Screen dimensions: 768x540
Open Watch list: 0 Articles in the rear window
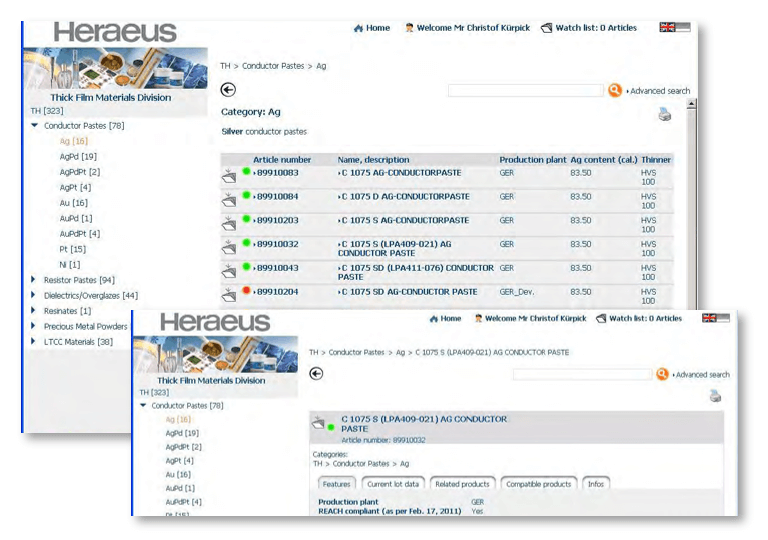tap(589, 28)
